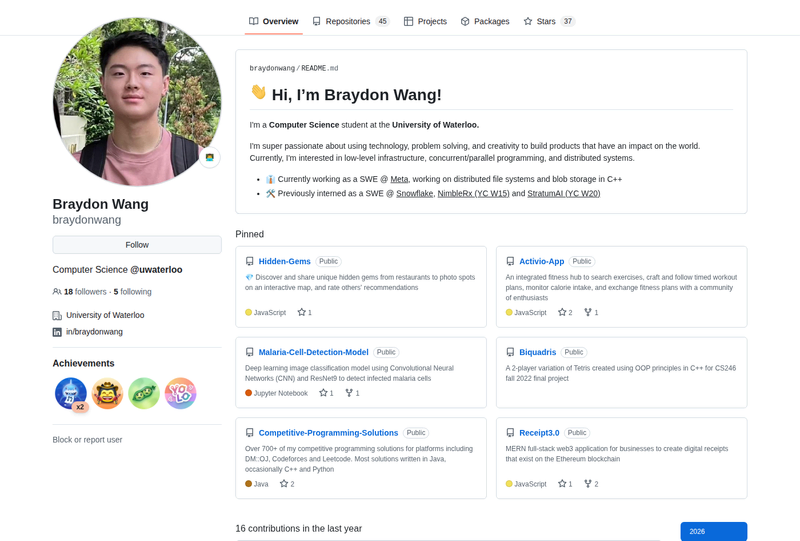Go to the Packages tab

(485, 21)
